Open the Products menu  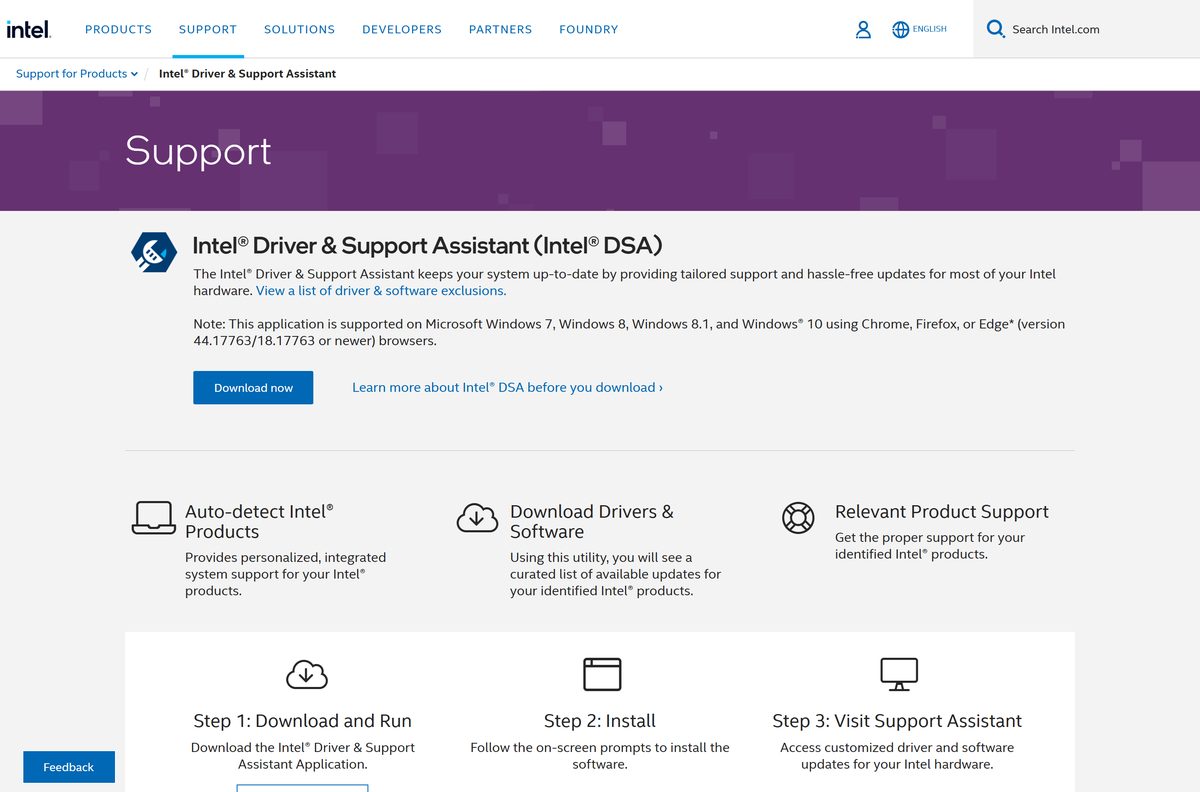tap(118, 29)
